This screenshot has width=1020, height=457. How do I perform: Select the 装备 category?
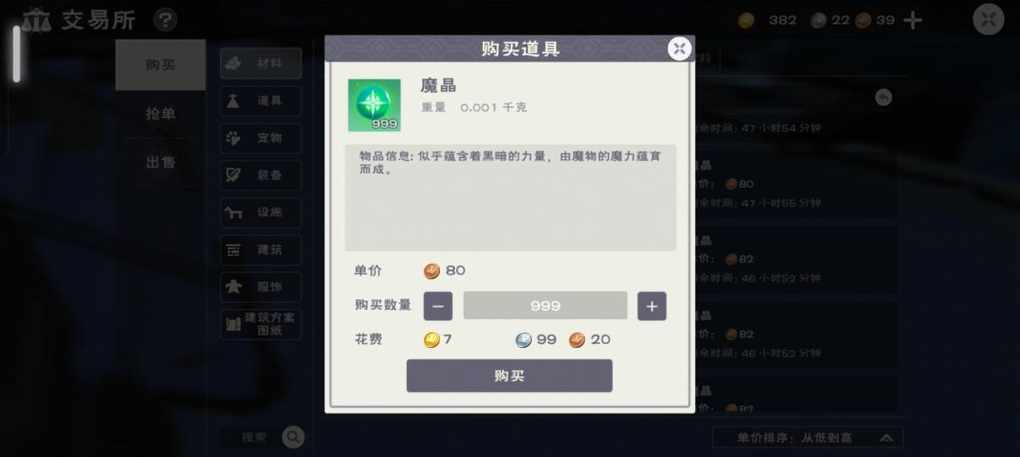pos(261,176)
